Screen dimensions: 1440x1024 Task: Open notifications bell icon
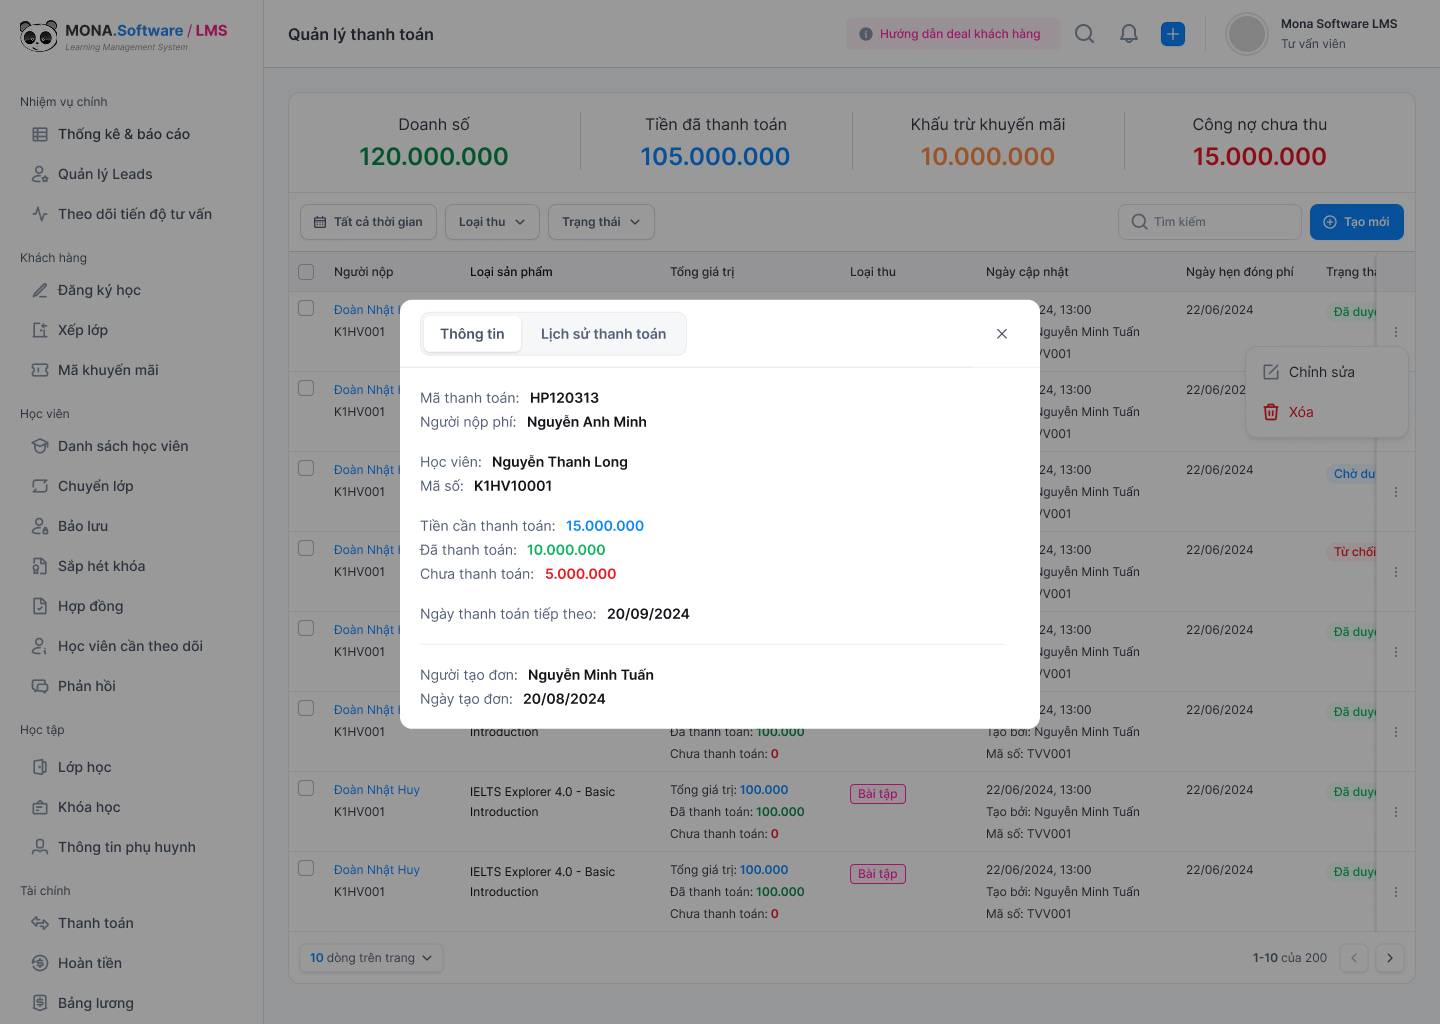[x=1129, y=34]
